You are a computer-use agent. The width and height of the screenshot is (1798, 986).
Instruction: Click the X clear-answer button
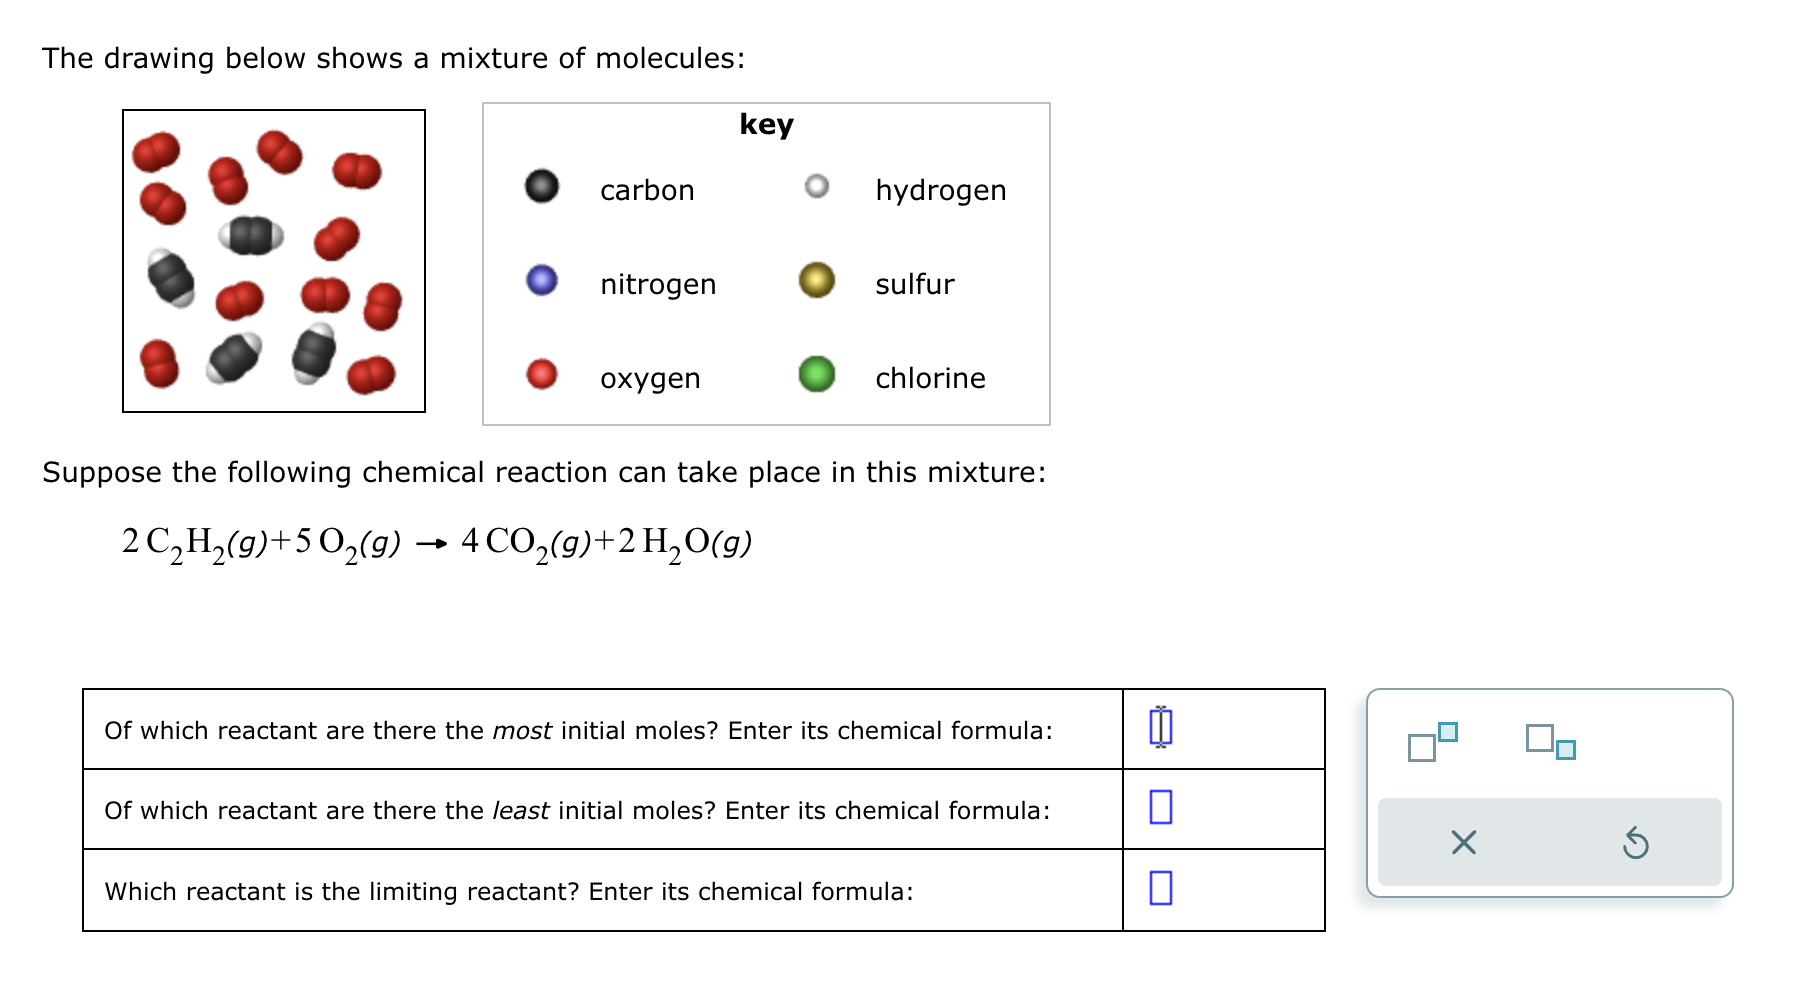[1462, 843]
